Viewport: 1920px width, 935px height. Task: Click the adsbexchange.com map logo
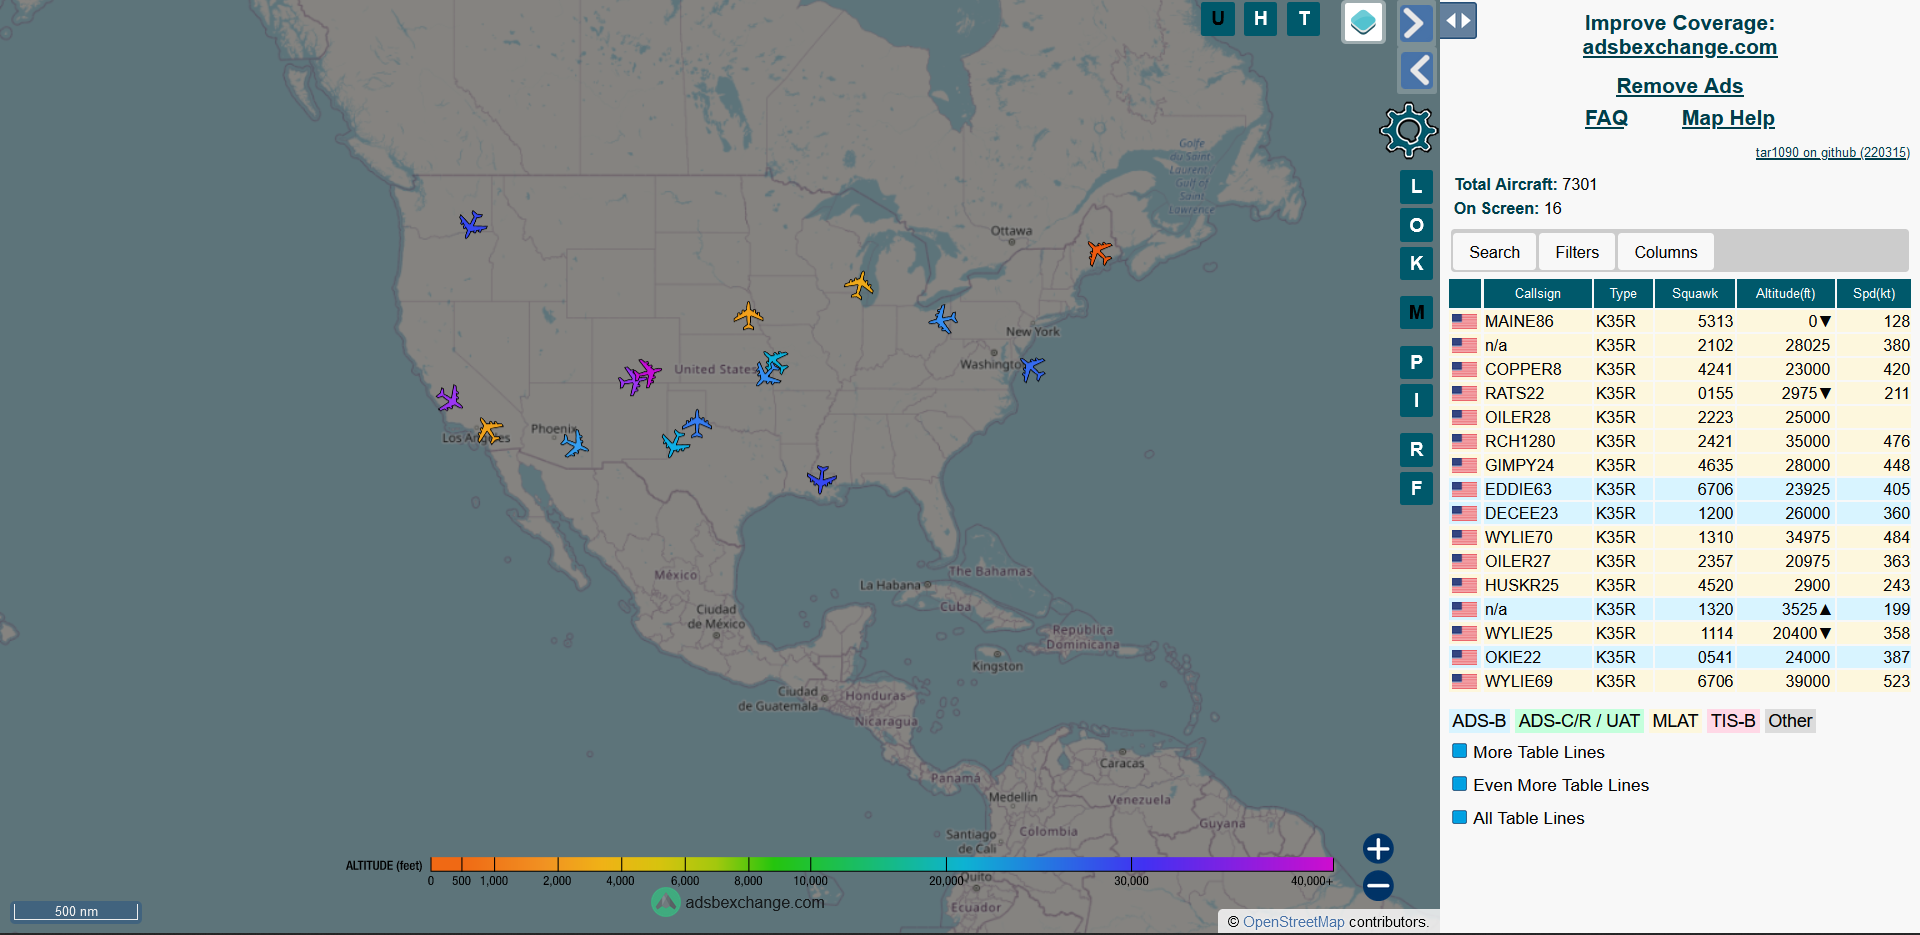click(738, 902)
